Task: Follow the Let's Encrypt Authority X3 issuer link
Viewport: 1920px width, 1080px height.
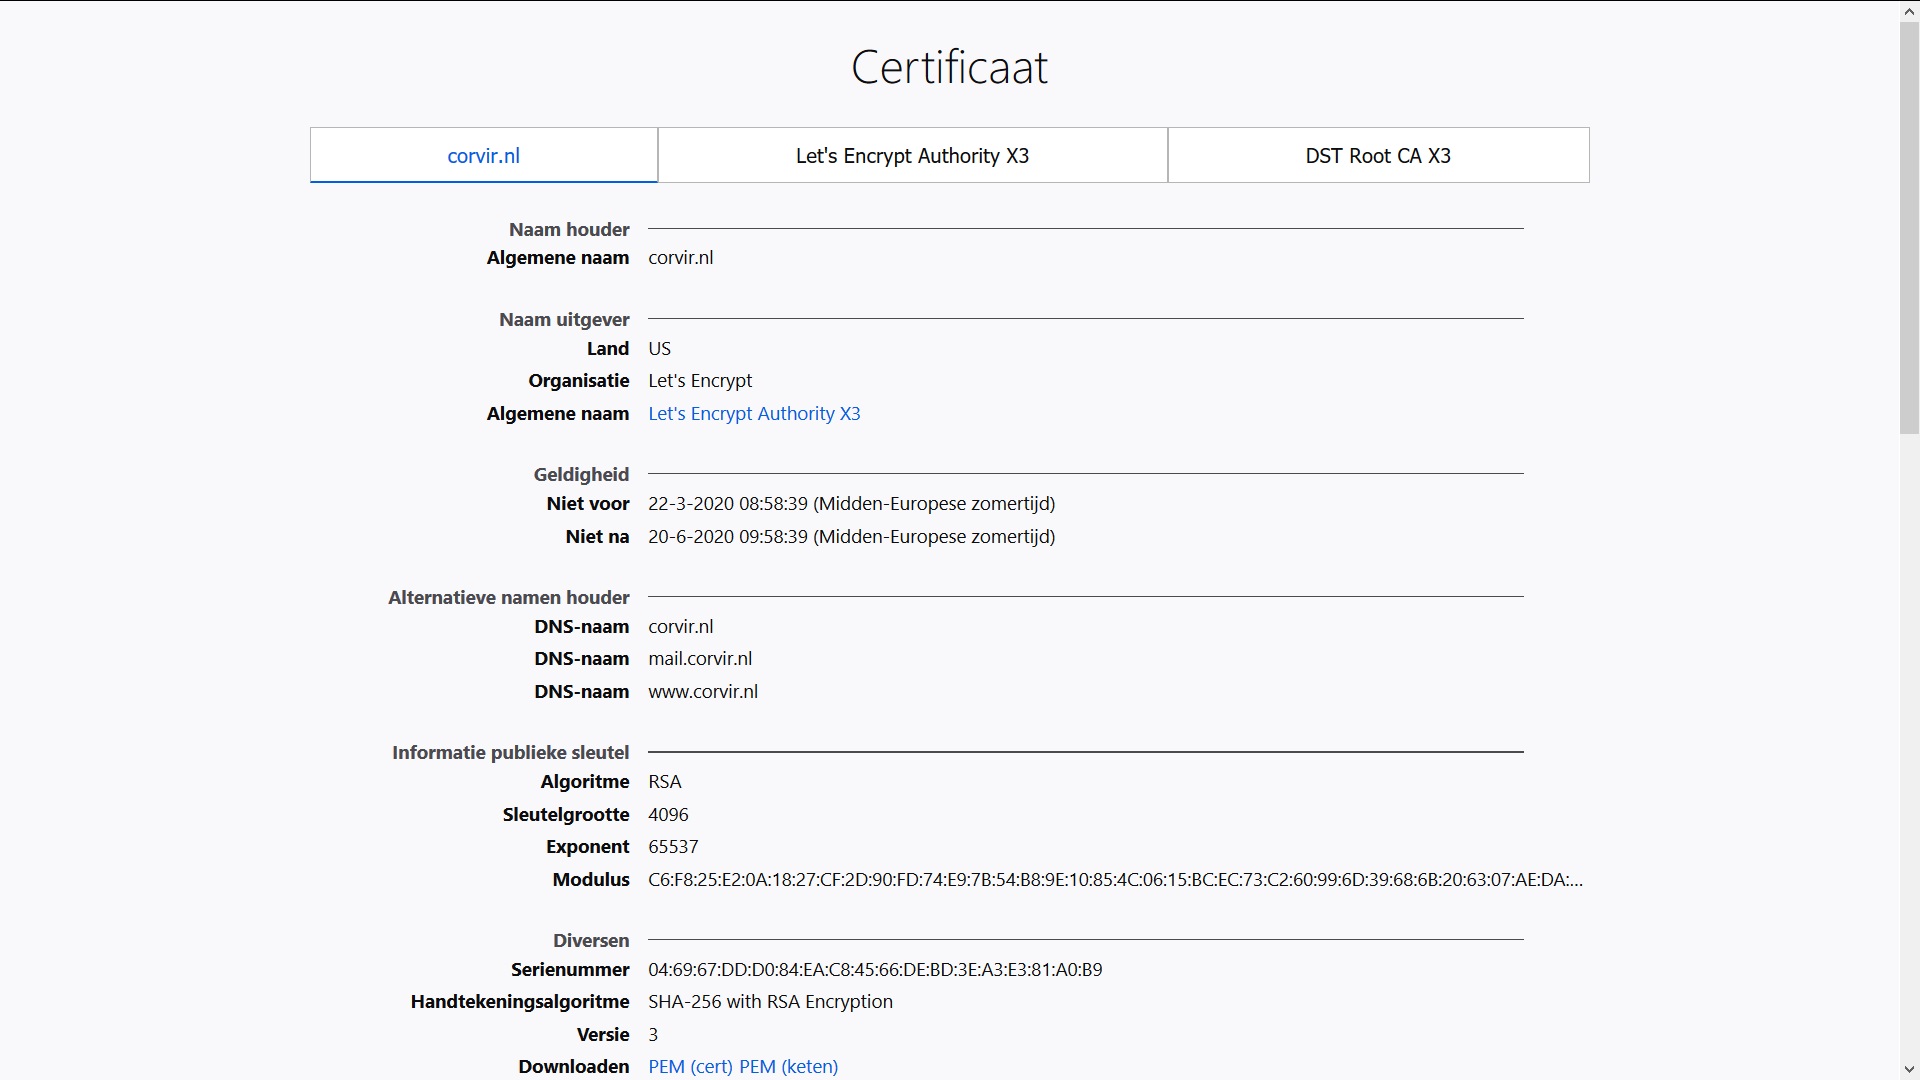Action: [x=754, y=414]
